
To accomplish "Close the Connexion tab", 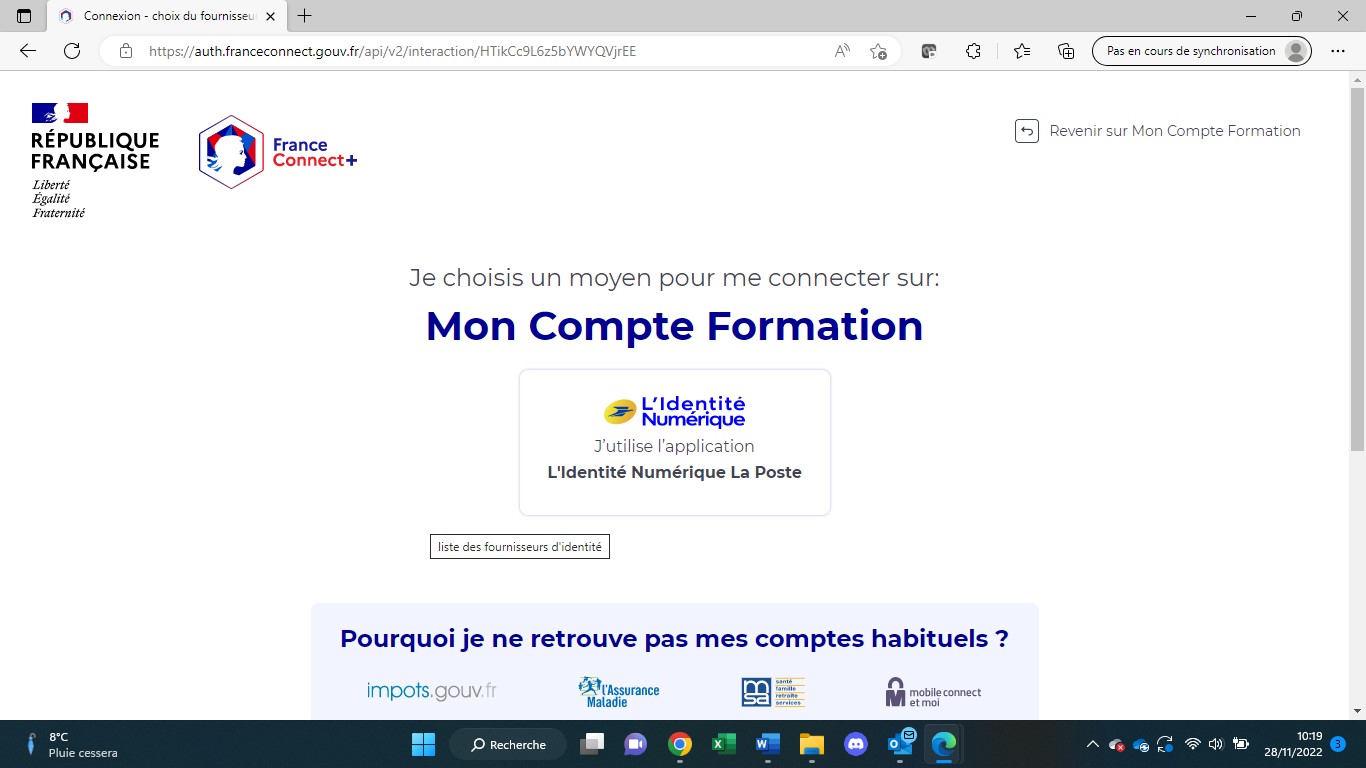I will point(270,16).
